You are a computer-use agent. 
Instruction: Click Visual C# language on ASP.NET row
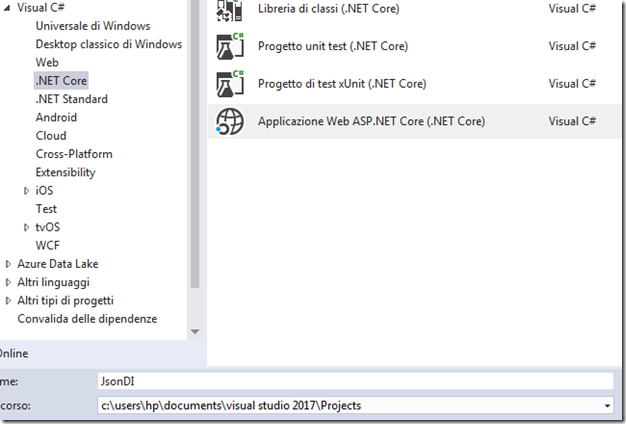tap(572, 121)
